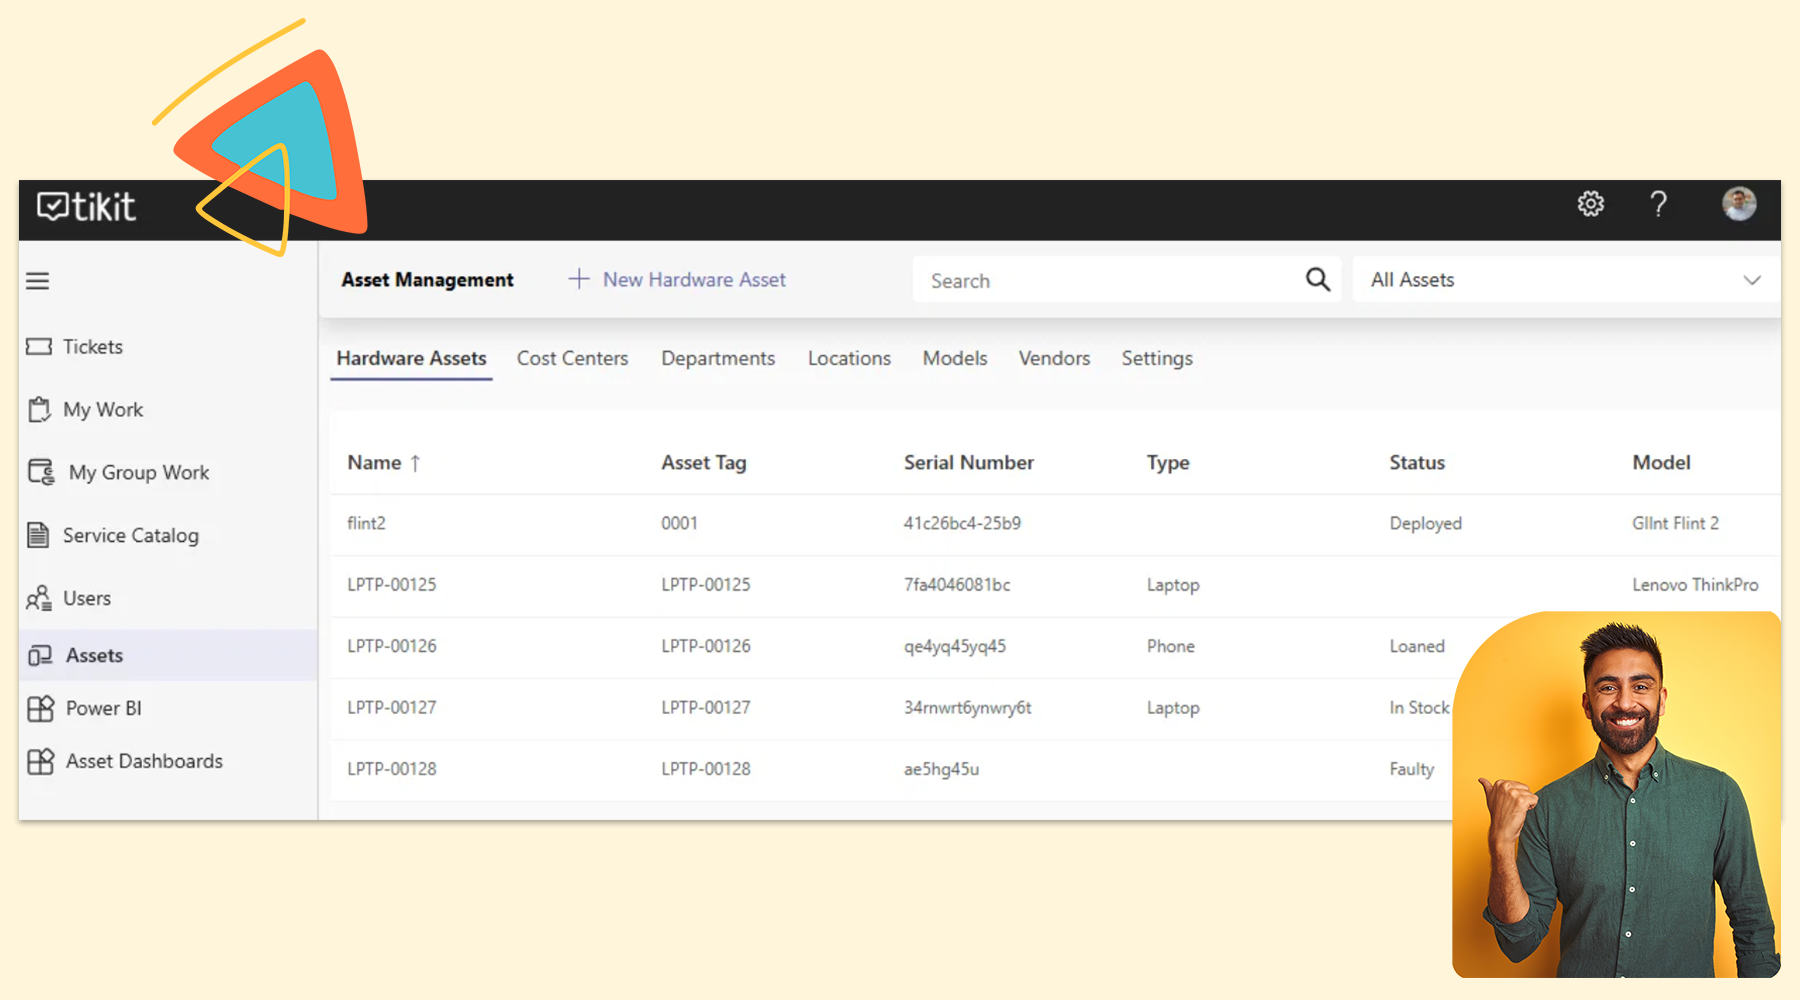Screen dimensions: 1800x1000
Task: Open the Vendors tab
Action: [x=1054, y=358]
